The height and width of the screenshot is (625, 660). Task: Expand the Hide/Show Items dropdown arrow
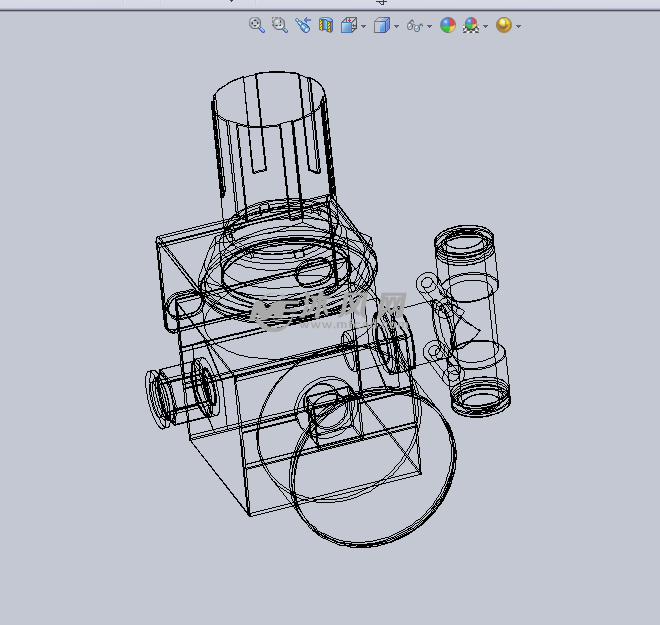(429, 26)
